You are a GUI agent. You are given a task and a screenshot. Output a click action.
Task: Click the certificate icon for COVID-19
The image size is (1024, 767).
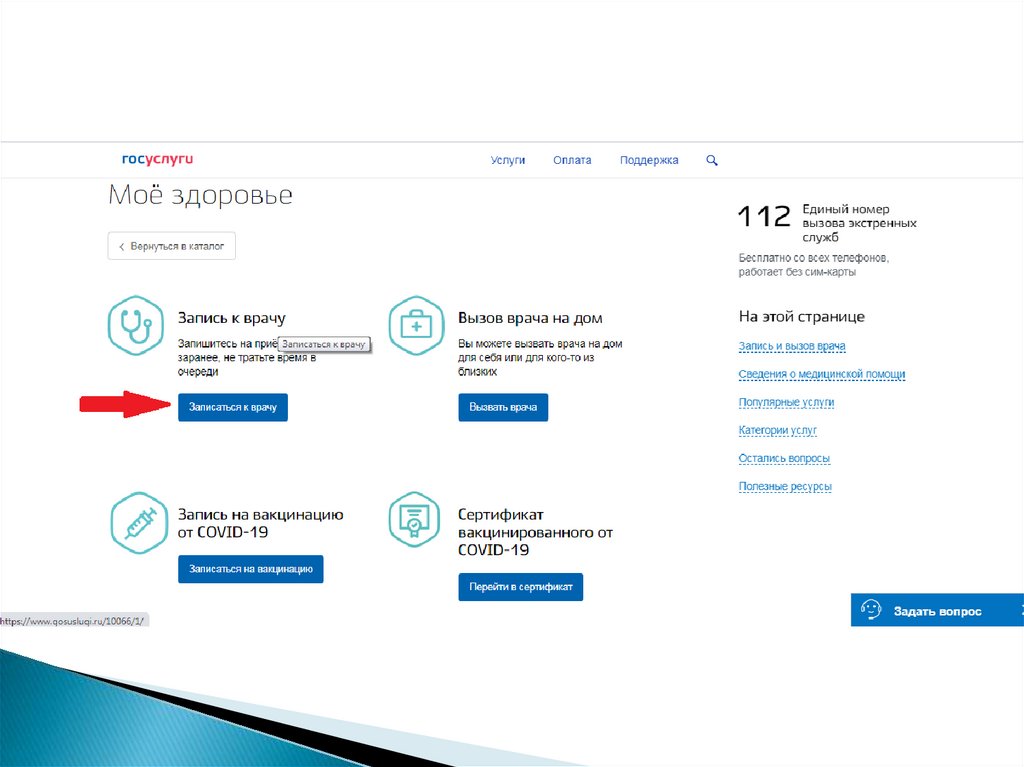coord(414,520)
